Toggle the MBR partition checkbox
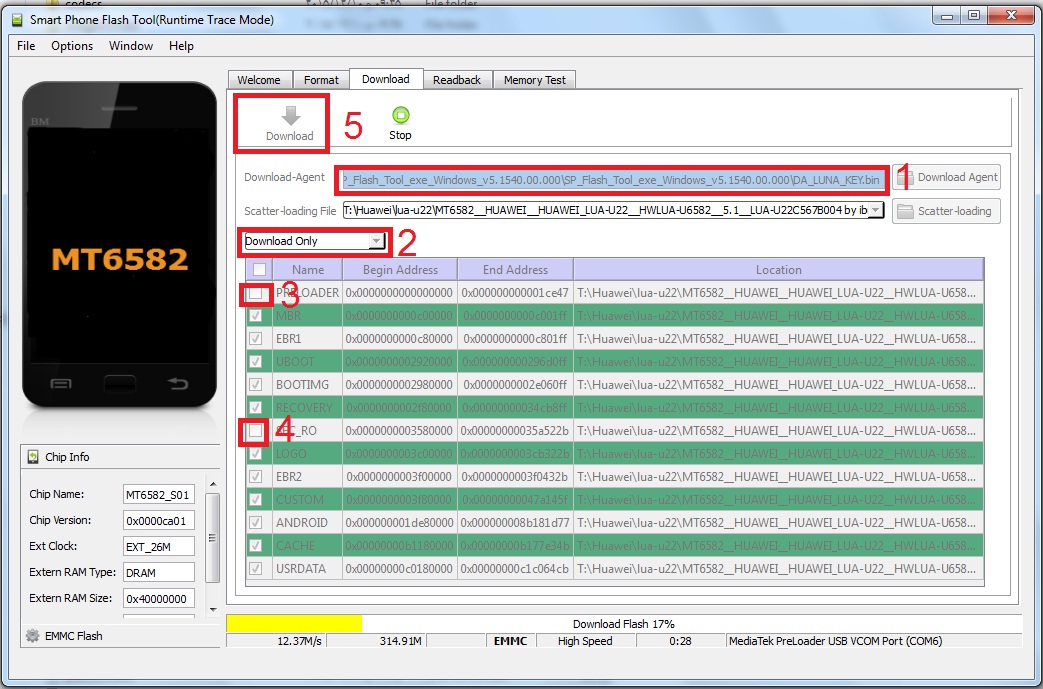Screen dimensions: 1043x689 (x=255, y=315)
